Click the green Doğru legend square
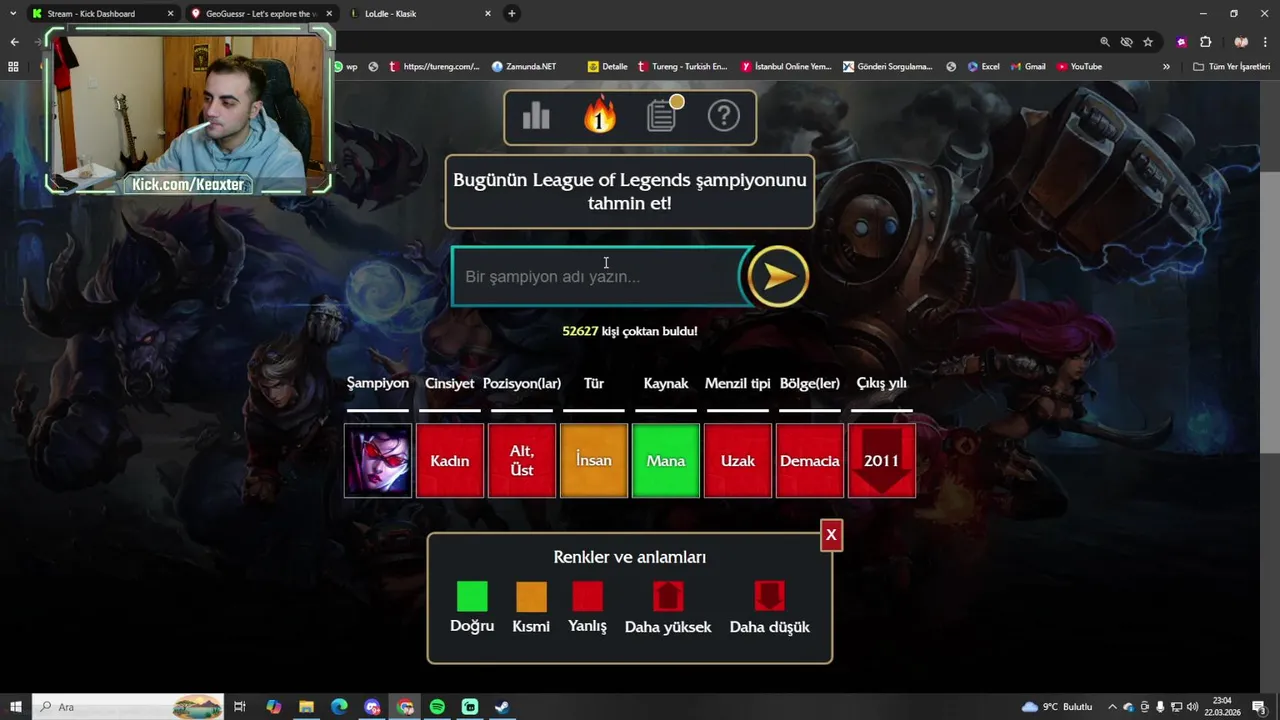Image resolution: width=1280 pixels, height=720 pixels. tap(472, 596)
